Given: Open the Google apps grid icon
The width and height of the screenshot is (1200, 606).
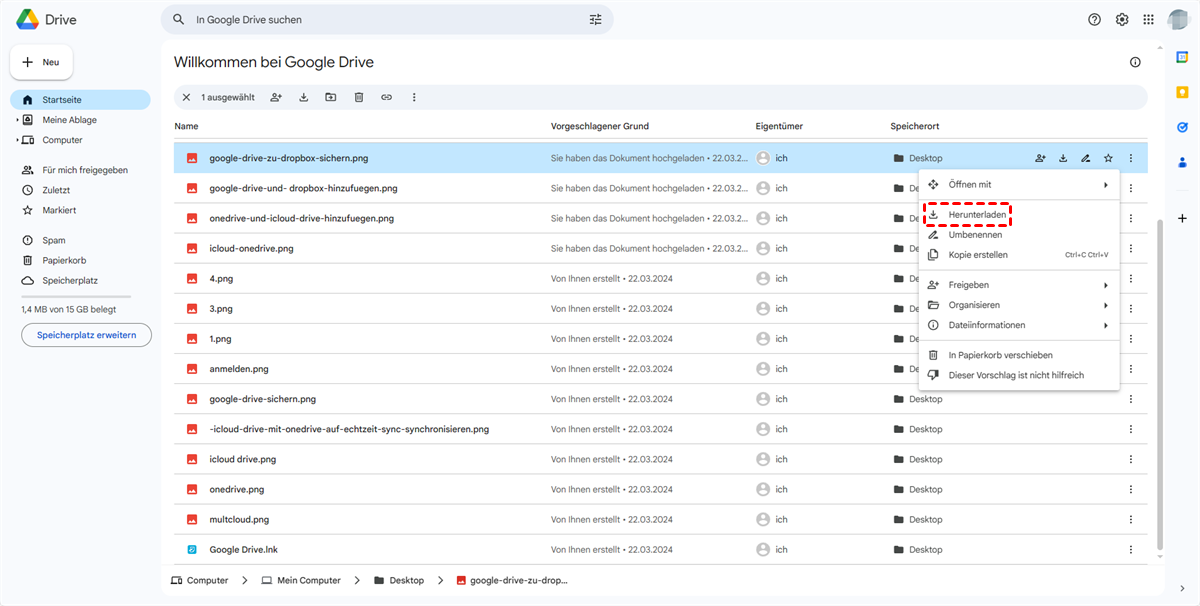Looking at the screenshot, I should coord(1148,19).
